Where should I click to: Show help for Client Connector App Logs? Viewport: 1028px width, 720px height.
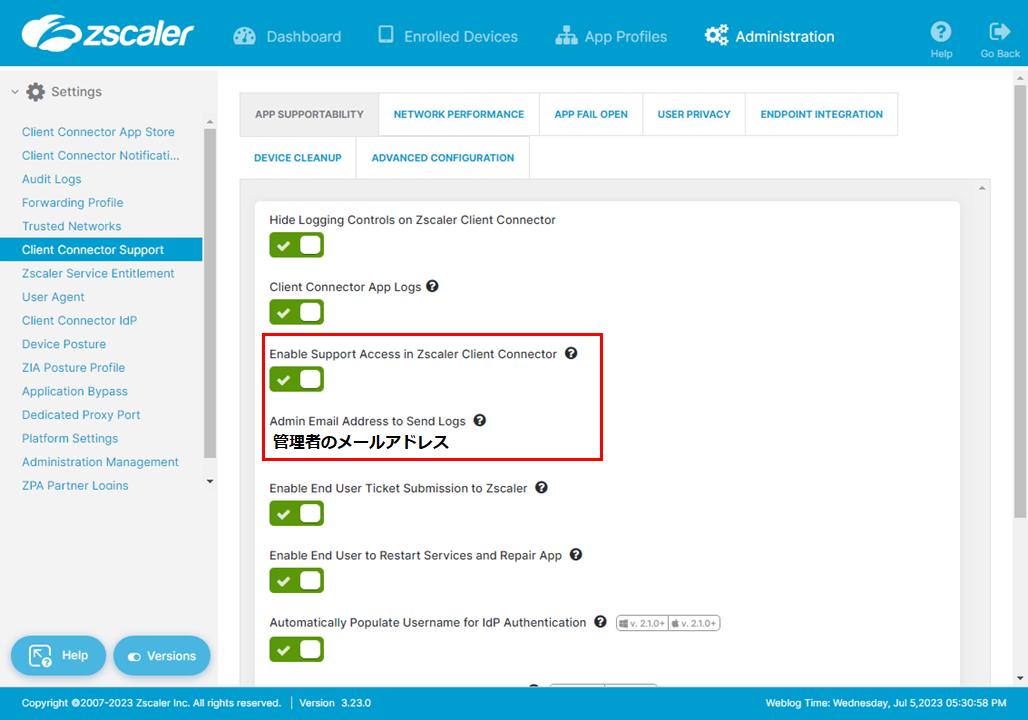[432, 286]
